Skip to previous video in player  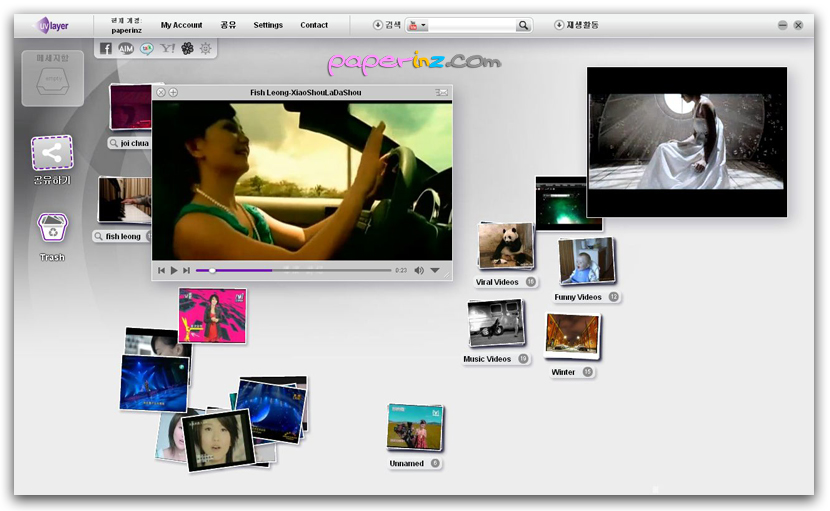[x=161, y=271]
